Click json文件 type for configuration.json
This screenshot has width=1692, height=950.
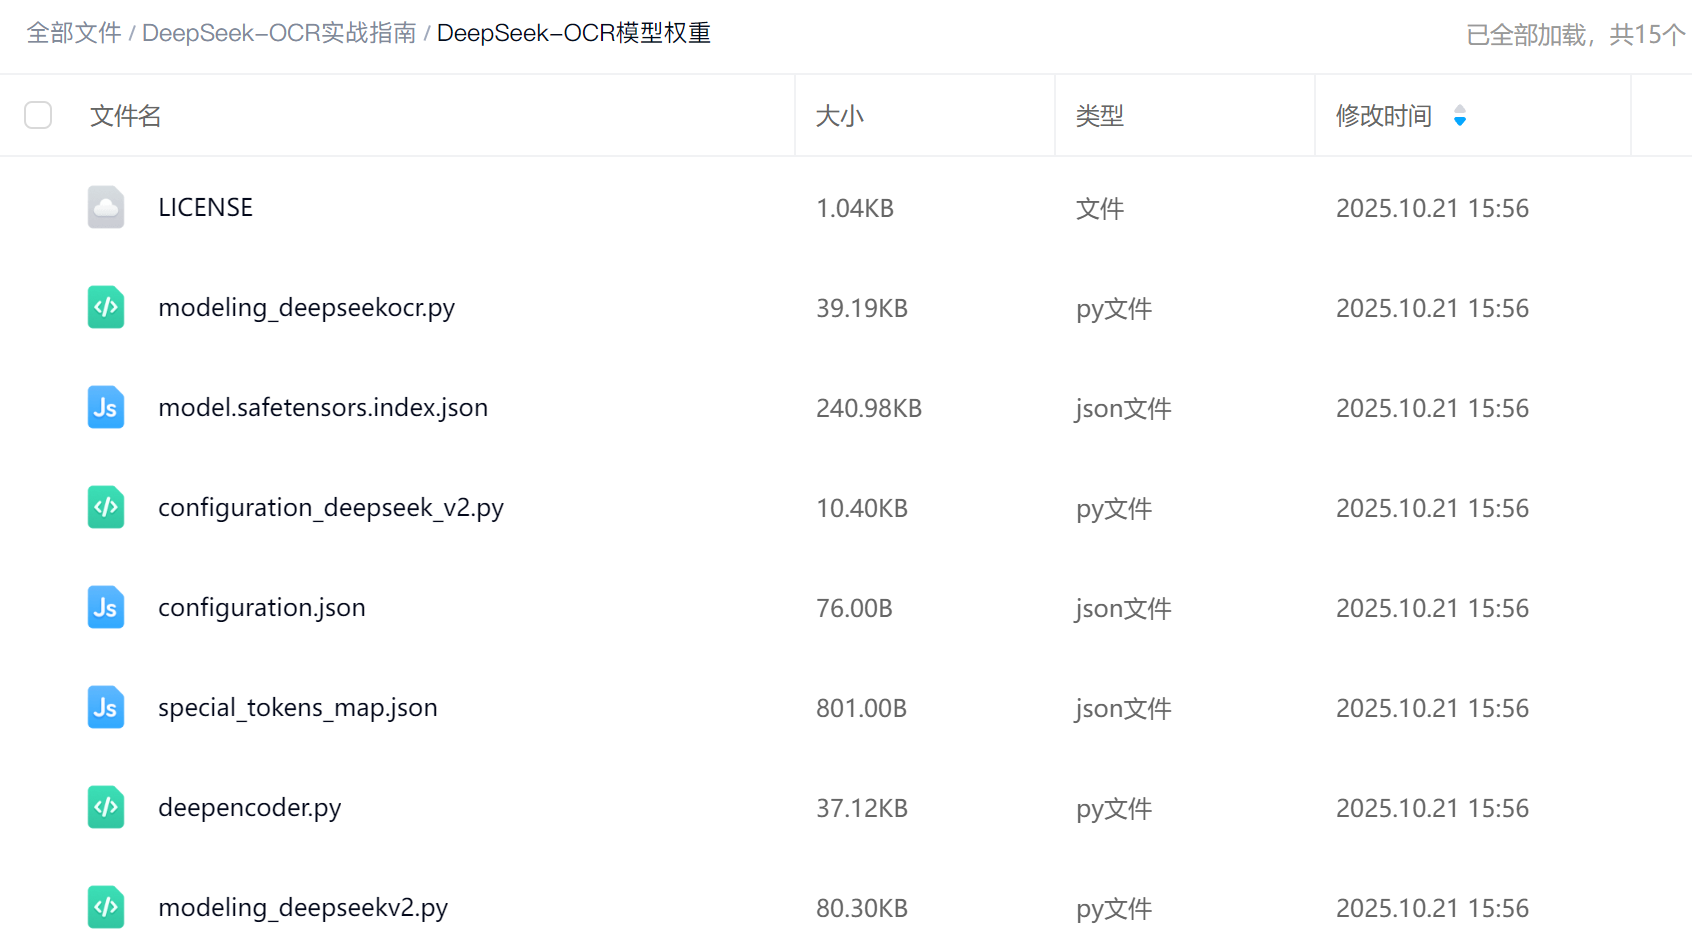[x=1123, y=608]
